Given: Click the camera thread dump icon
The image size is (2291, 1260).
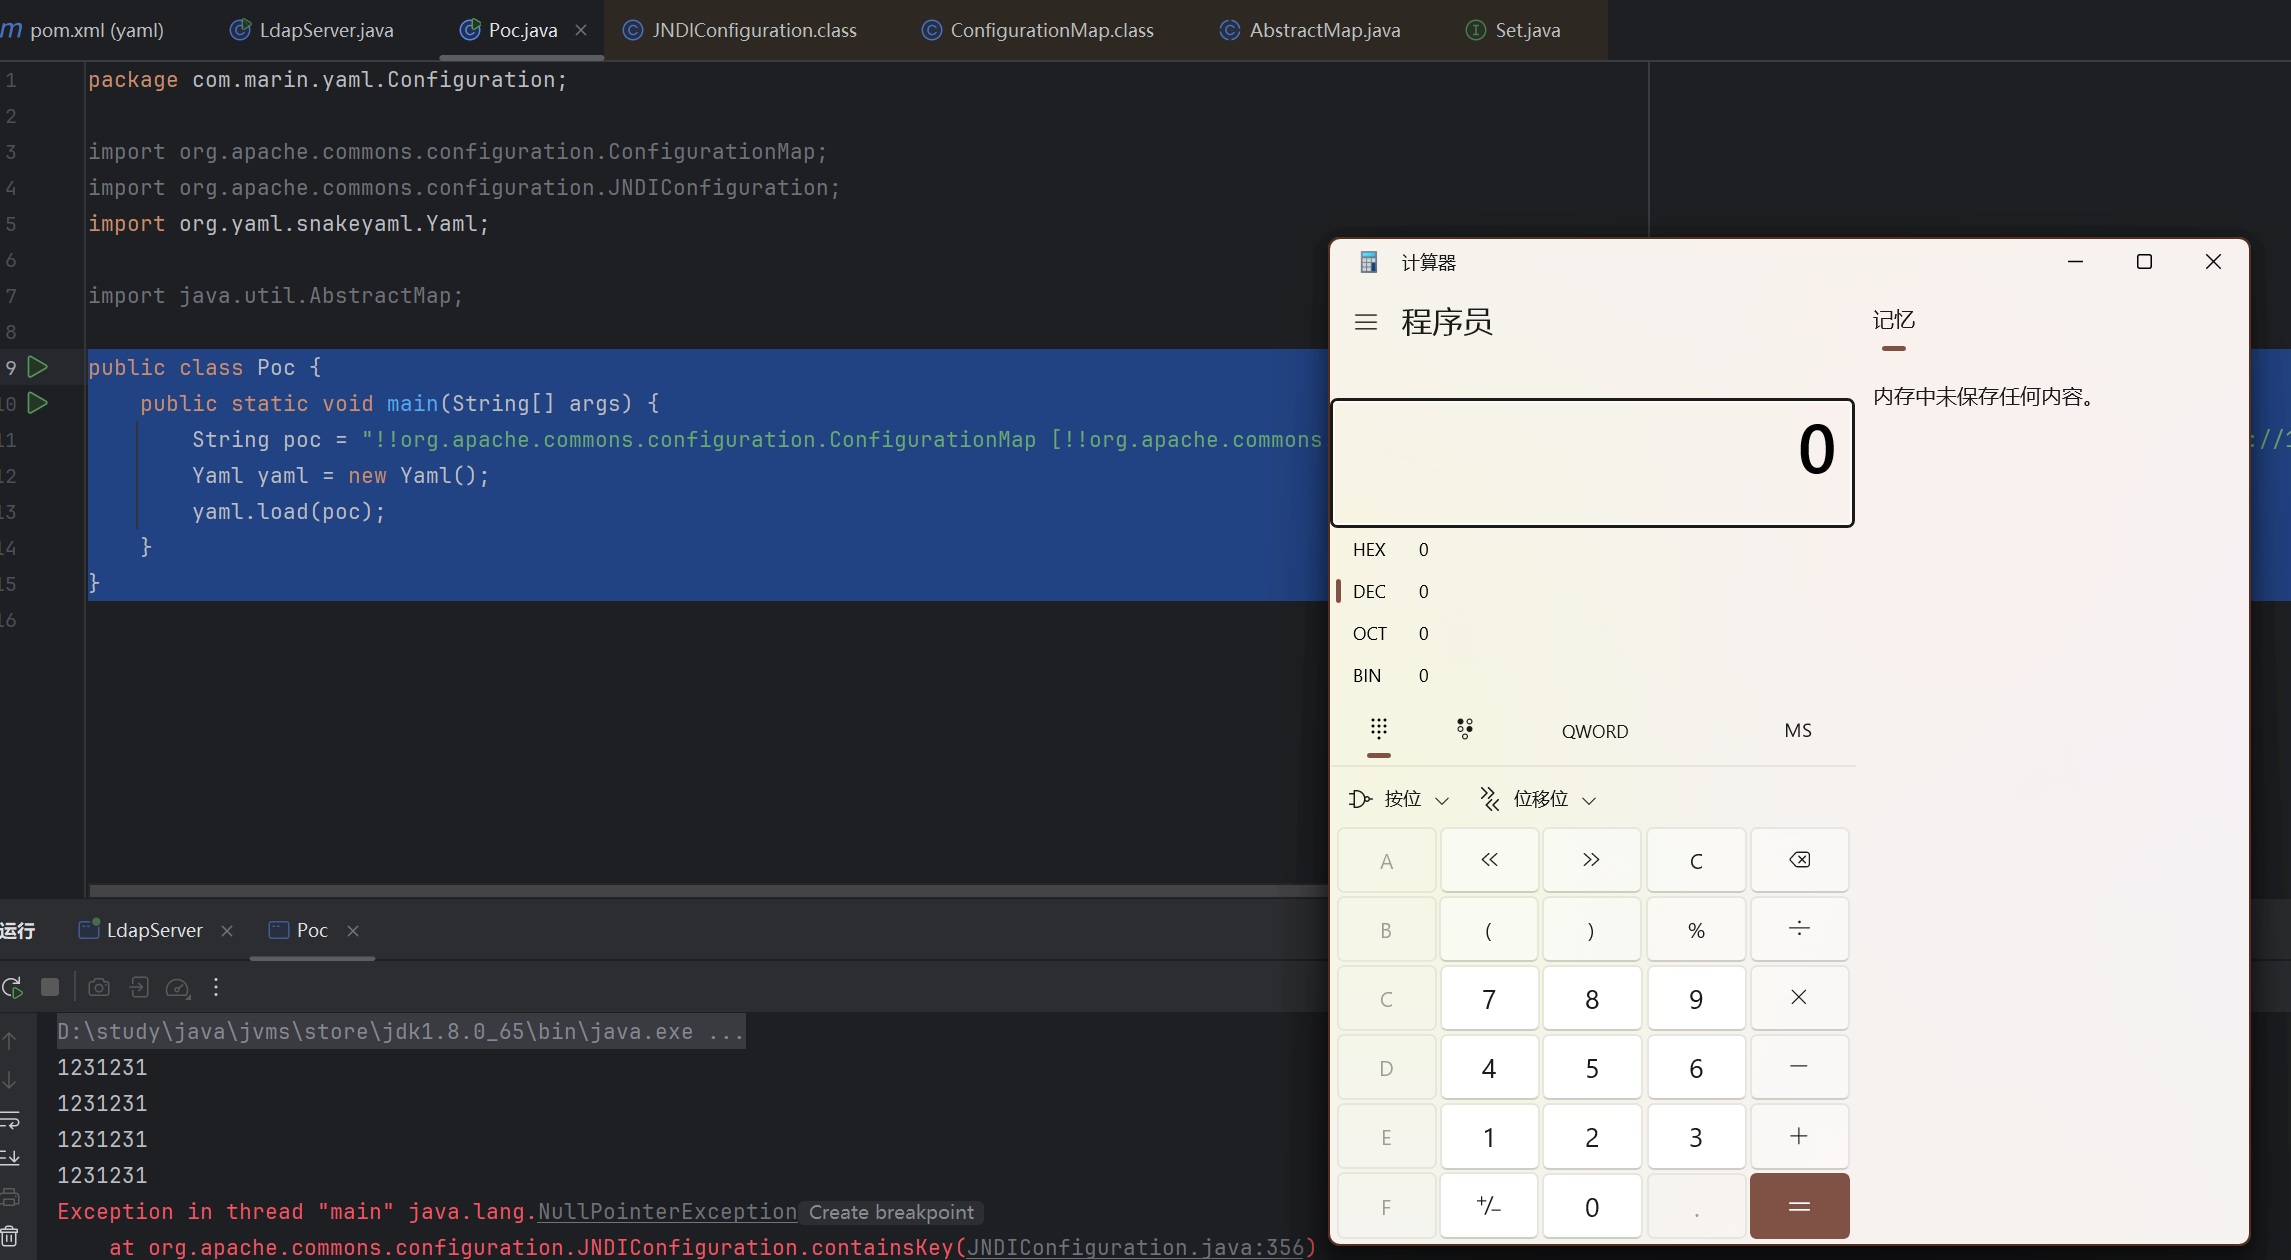Looking at the screenshot, I should tap(99, 988).
